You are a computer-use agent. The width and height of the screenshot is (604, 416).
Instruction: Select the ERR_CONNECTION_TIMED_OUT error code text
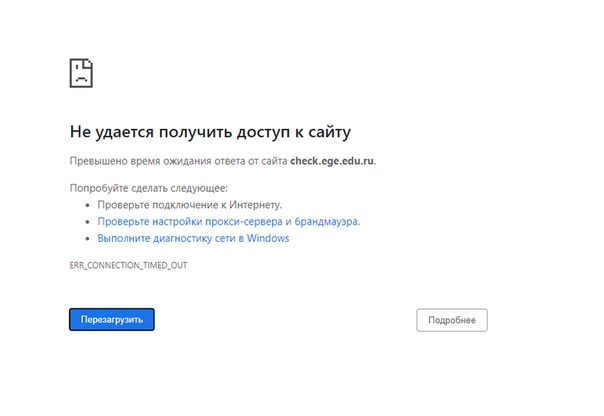tap(128, 265)
